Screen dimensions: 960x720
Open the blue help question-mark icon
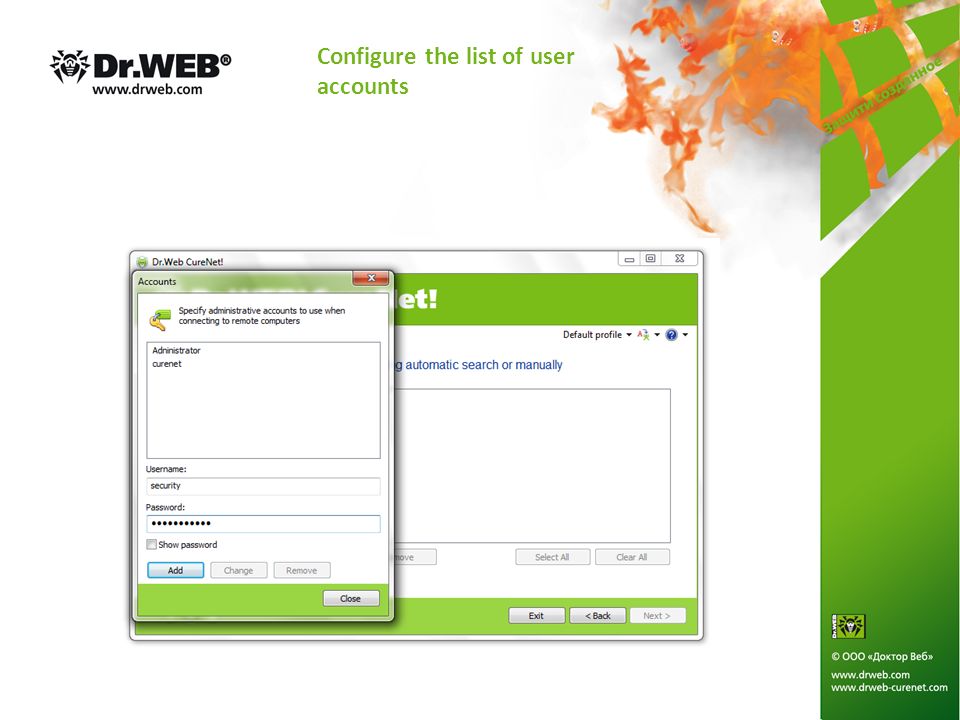(672, 335)
